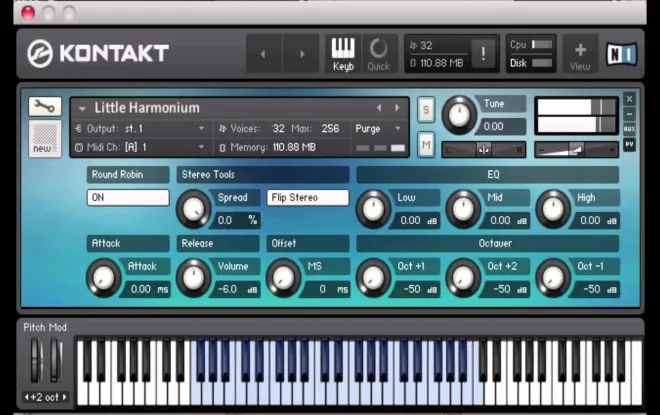
Task: Toggle the Keyb on-screen keyboard
Action: [x=343, y=54]
